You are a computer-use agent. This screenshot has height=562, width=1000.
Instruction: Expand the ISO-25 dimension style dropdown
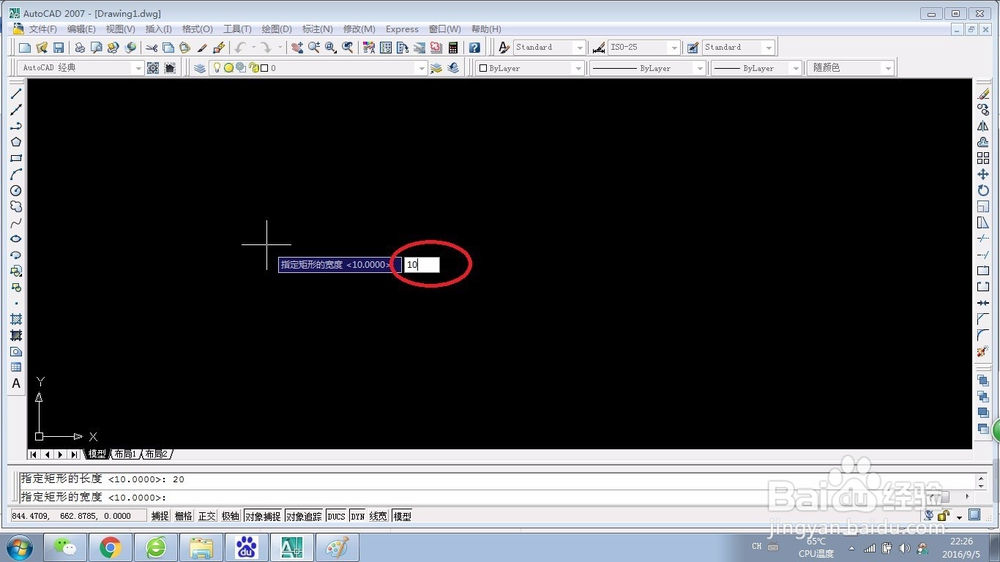tap(674, 47)
